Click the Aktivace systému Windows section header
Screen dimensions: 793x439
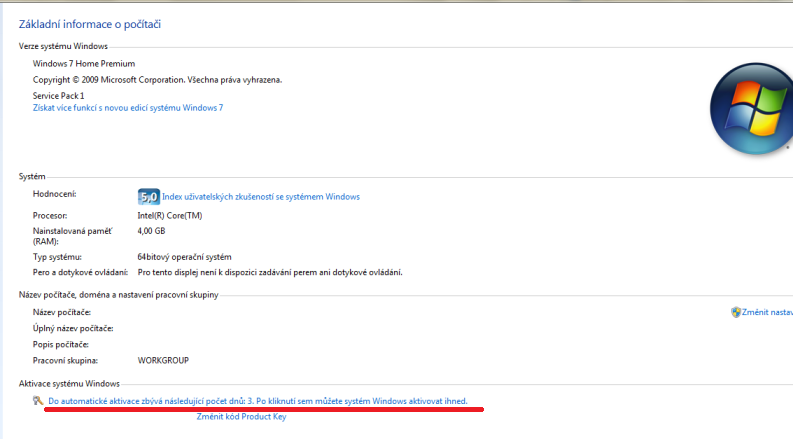[x=69, y=384]
